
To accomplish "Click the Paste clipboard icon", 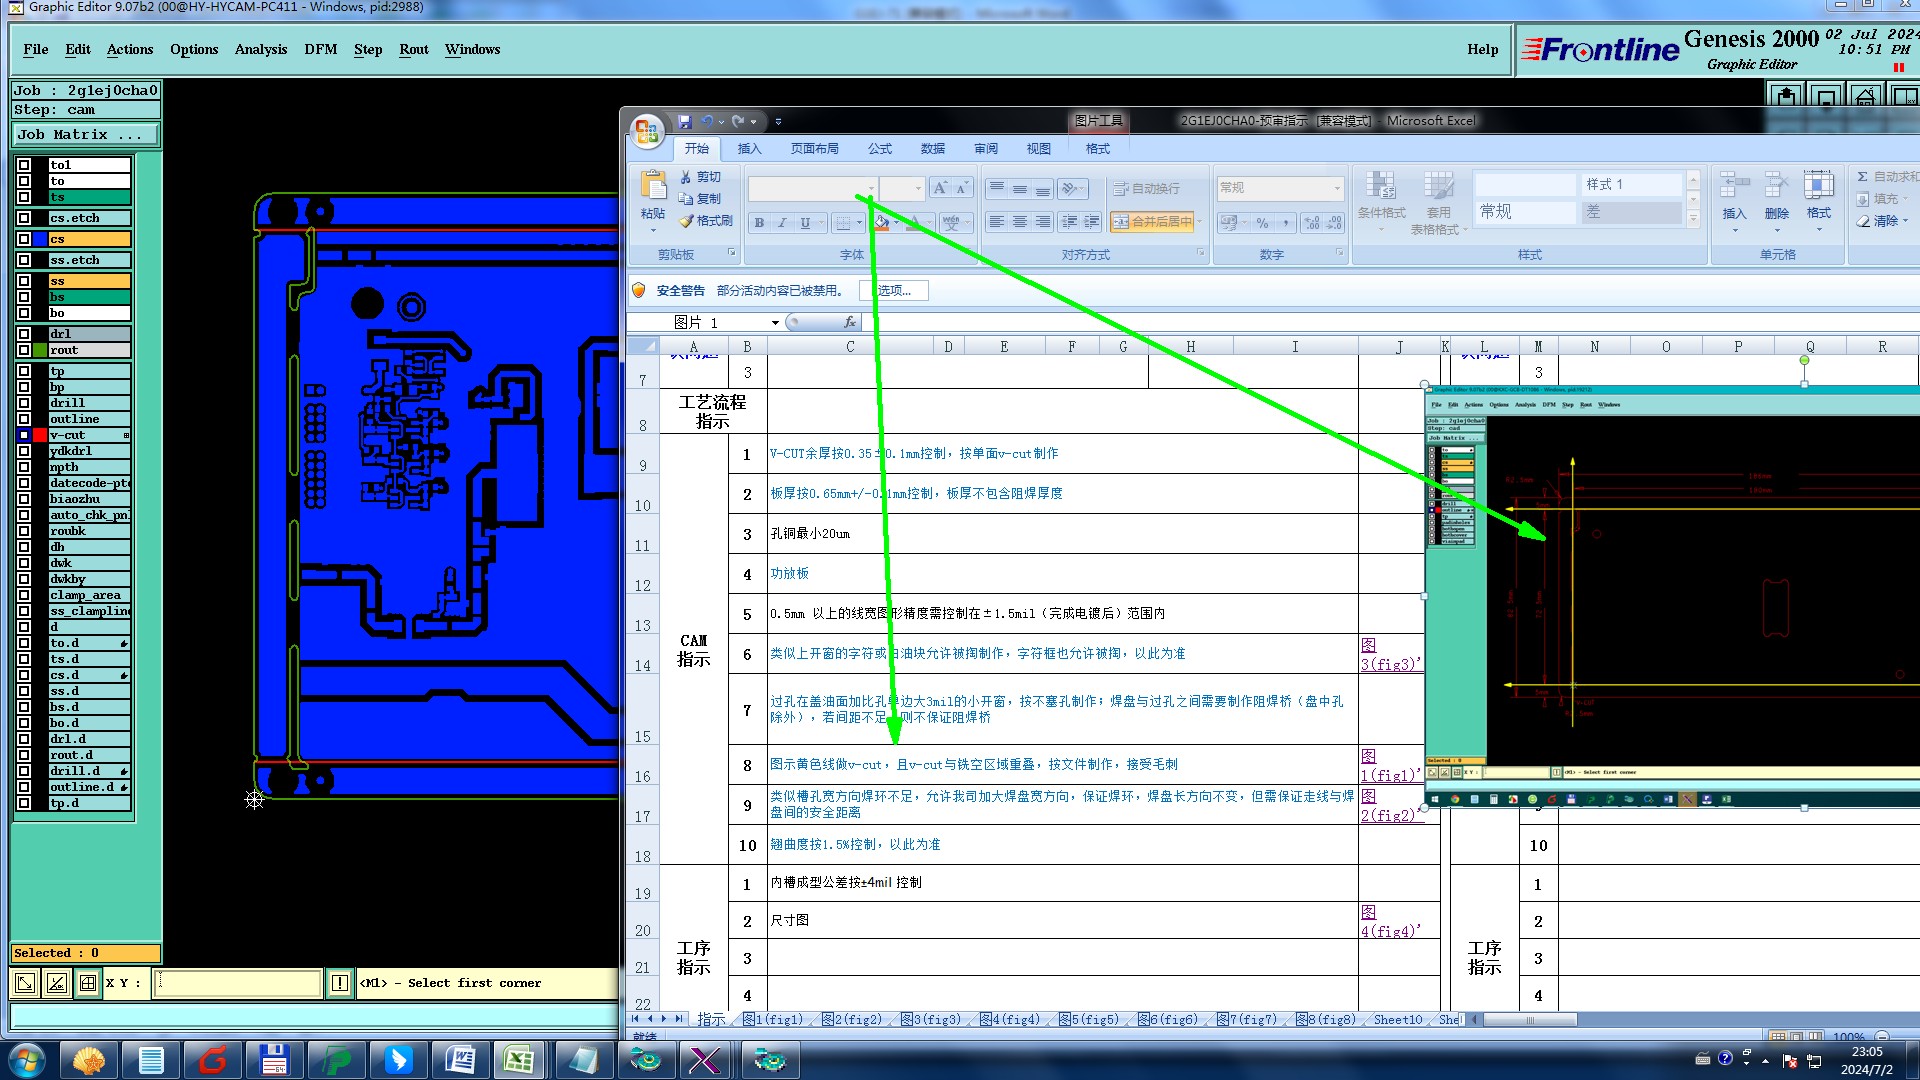I will (653, 187).
